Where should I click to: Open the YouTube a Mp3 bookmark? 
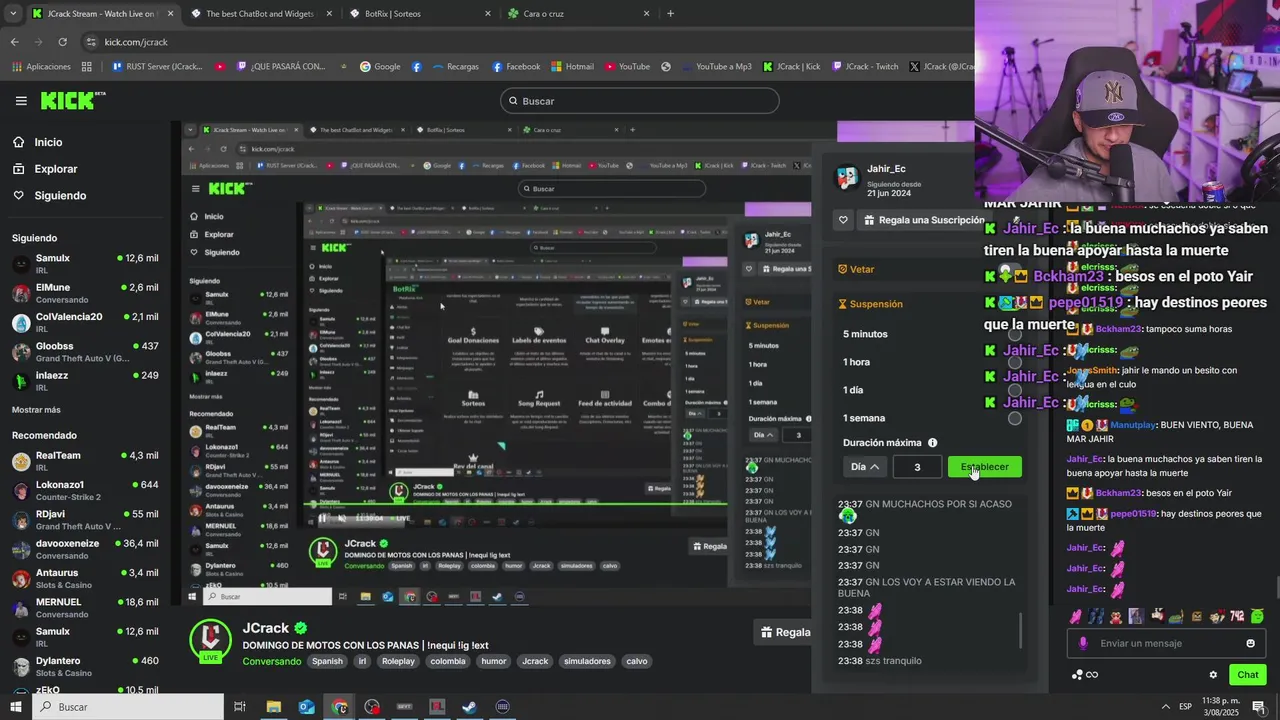tap(716, 67)
